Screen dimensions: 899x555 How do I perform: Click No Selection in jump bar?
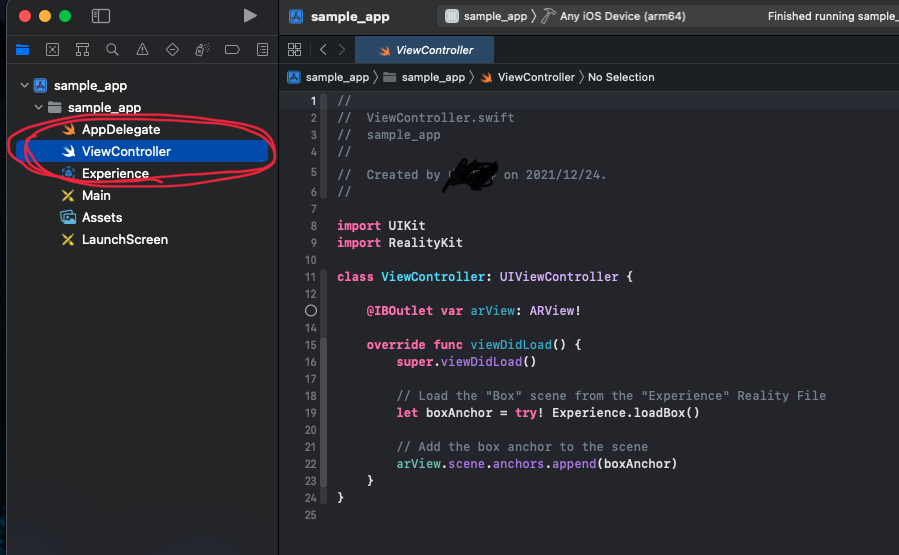(621, 77)
